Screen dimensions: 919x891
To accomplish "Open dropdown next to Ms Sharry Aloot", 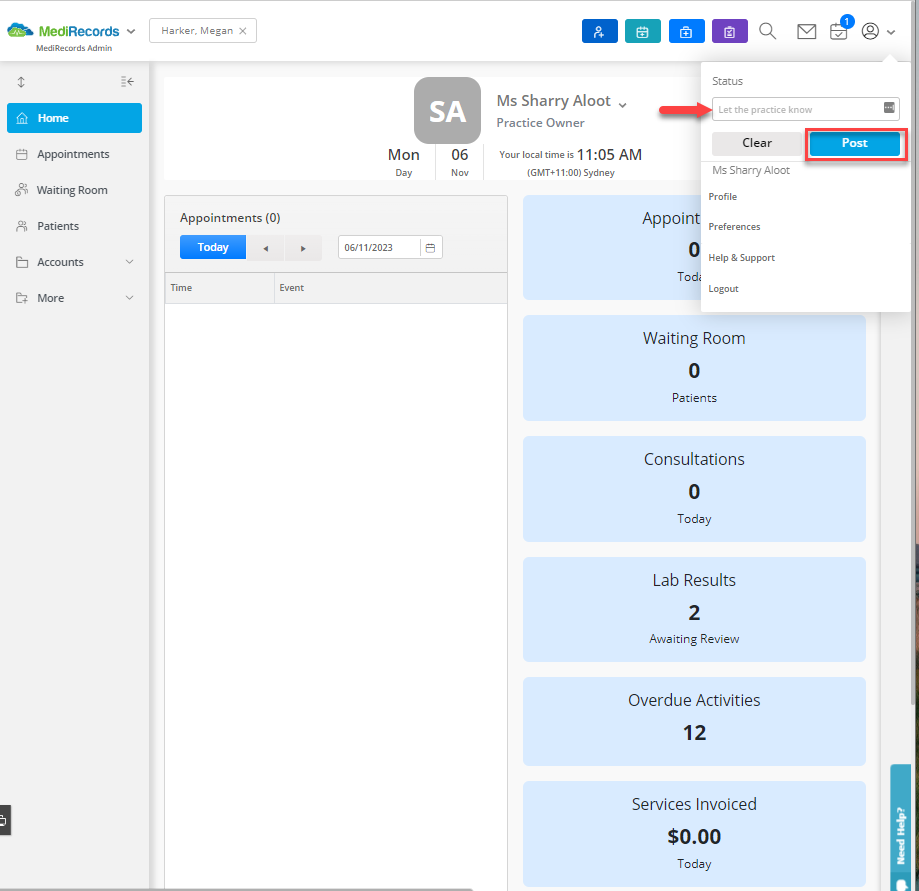I will pyautogui.click(x=622, y=105).
